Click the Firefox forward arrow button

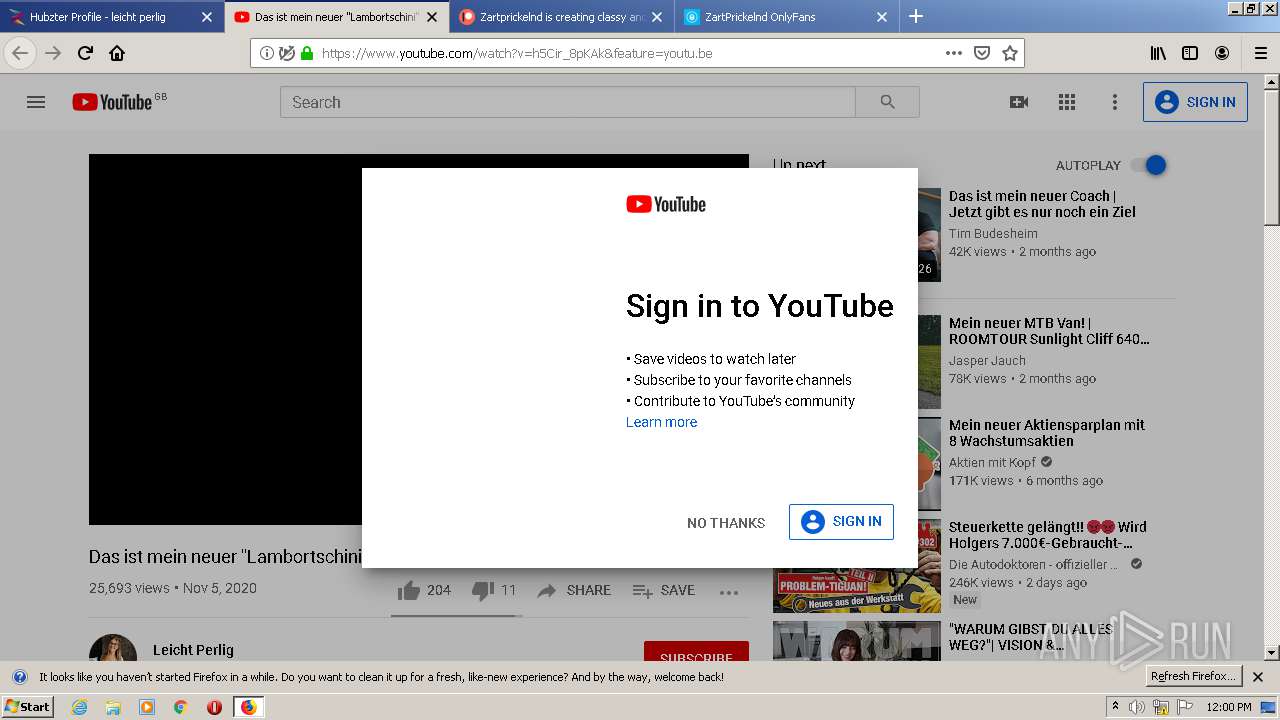(53, 53)
